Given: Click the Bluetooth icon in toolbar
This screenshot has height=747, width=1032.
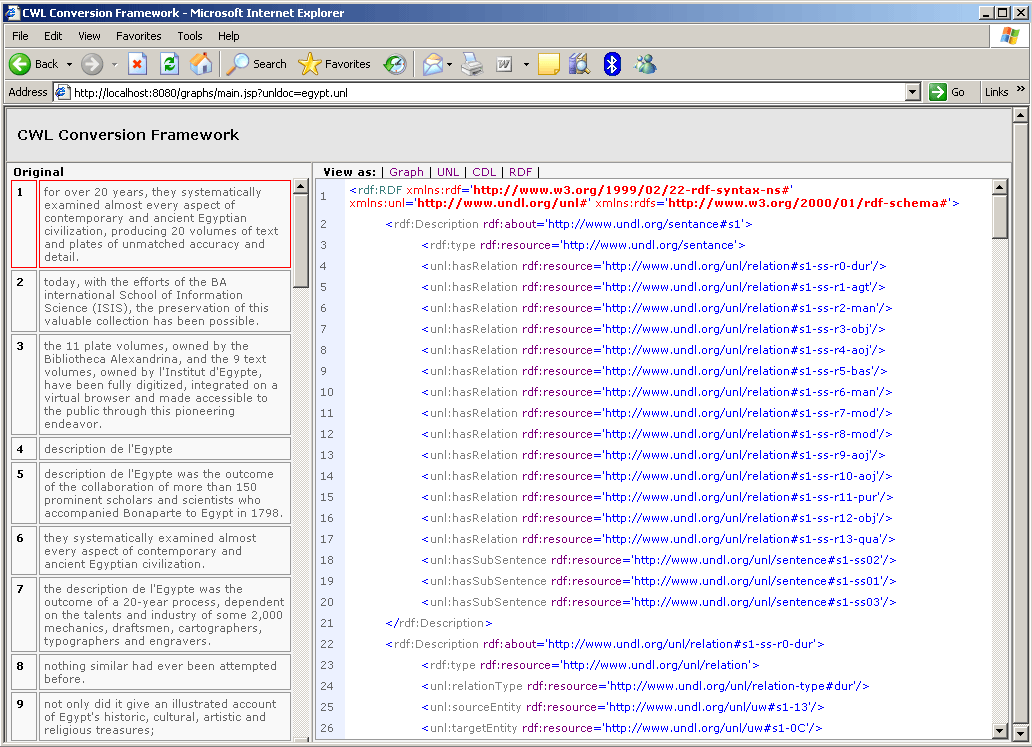Looking at the screenshot, I should click(x=612, y=64).
